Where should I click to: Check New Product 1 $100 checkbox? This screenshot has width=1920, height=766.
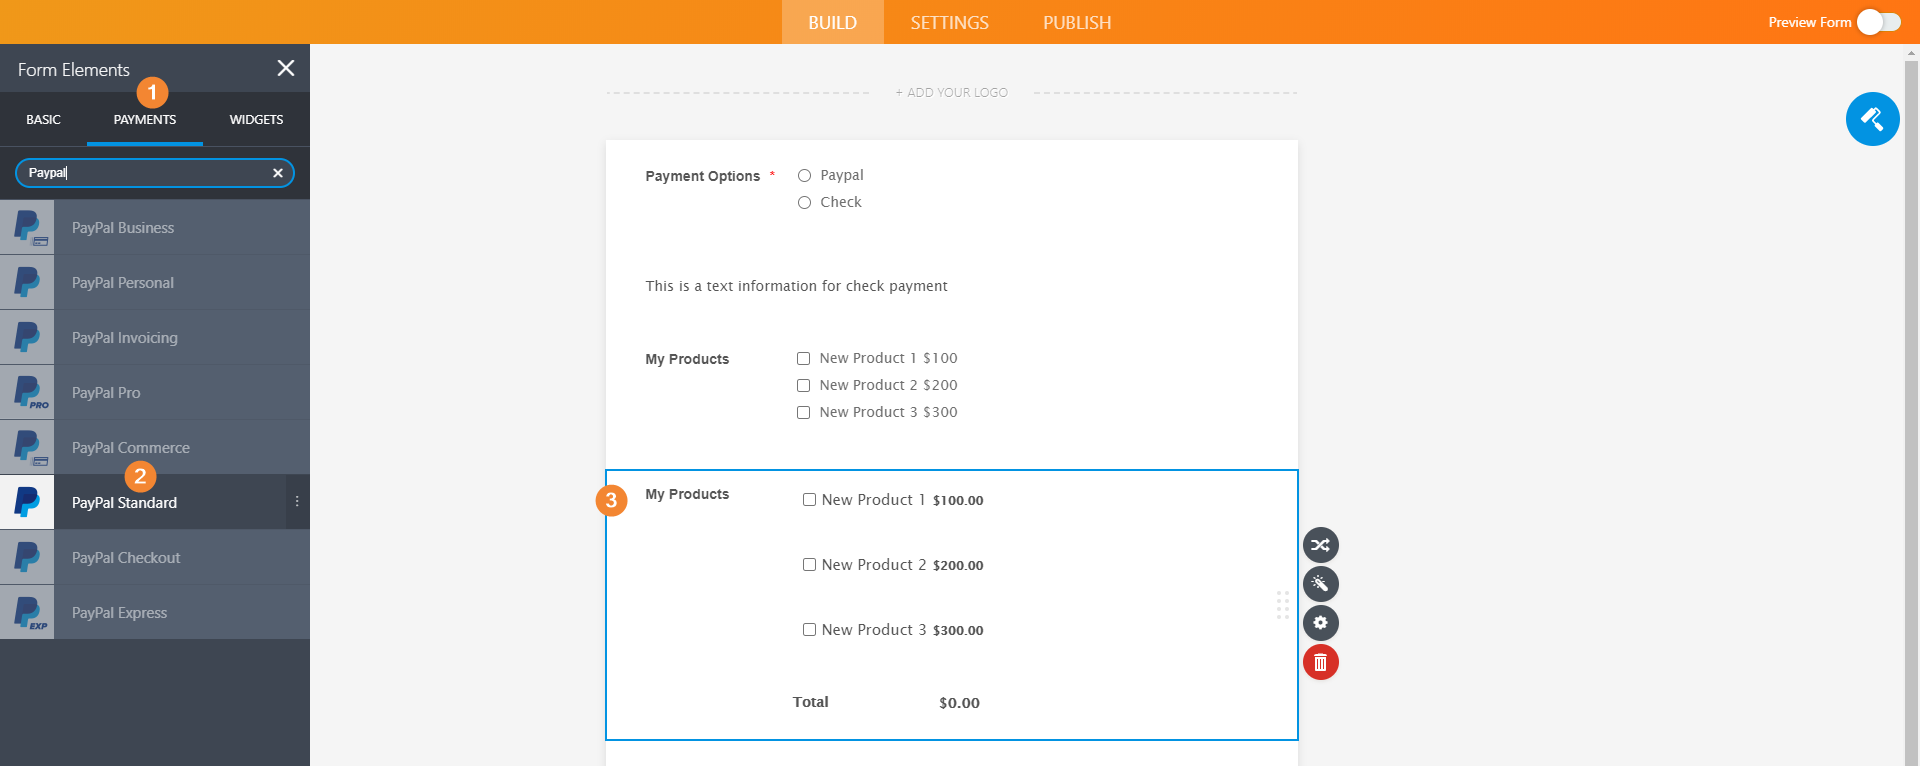pyautogui.click(x=803, y=358)
